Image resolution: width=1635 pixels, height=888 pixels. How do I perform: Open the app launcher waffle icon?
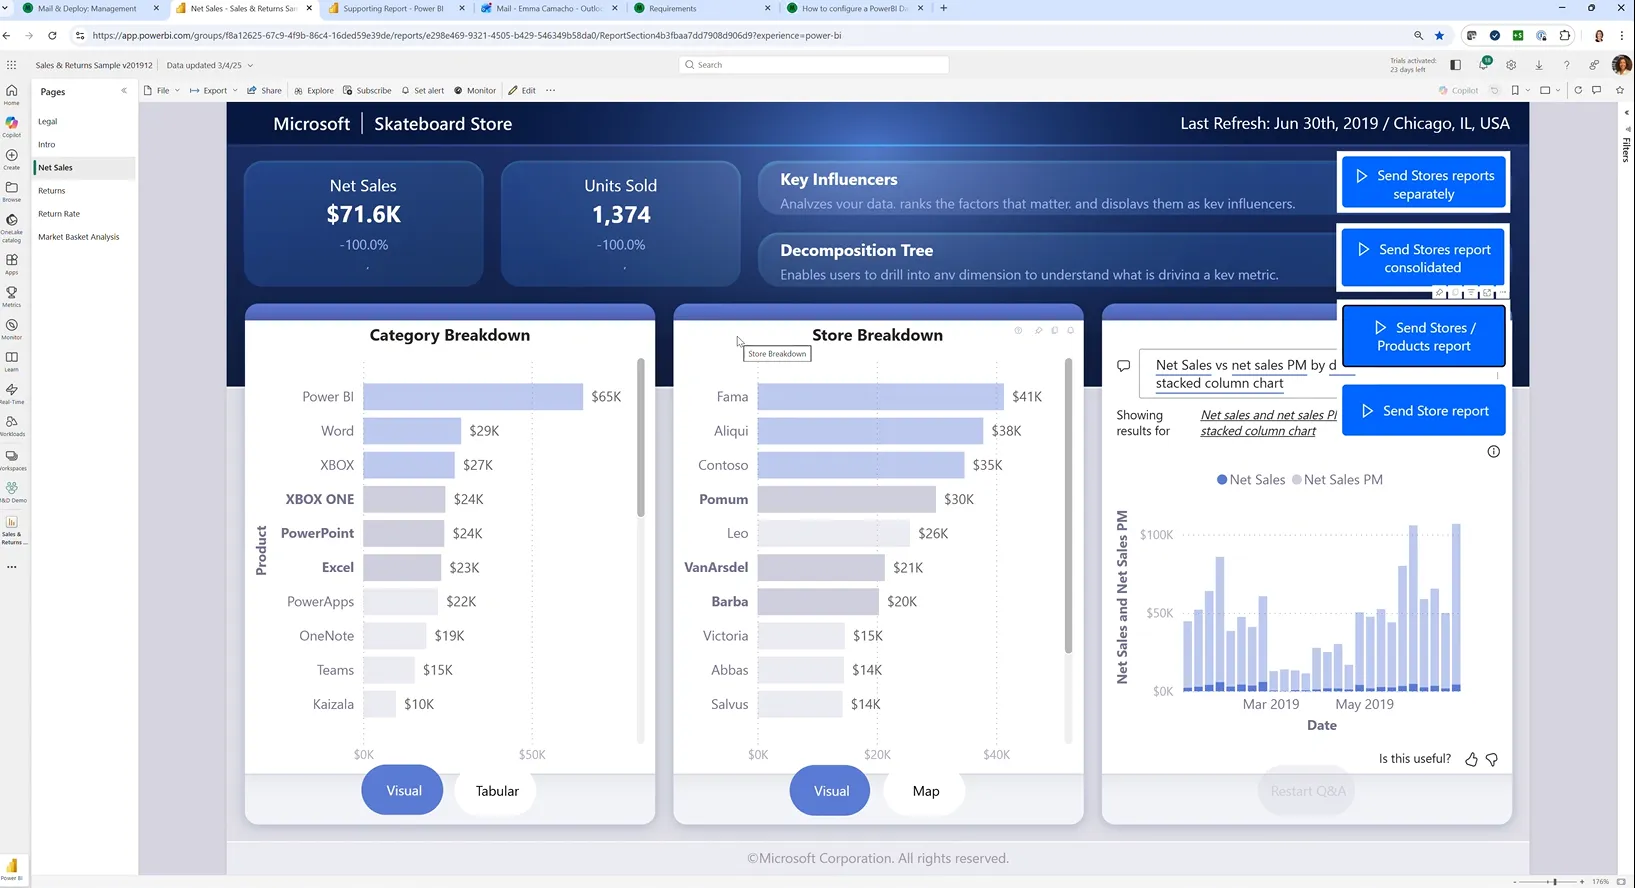click(11, 65)
